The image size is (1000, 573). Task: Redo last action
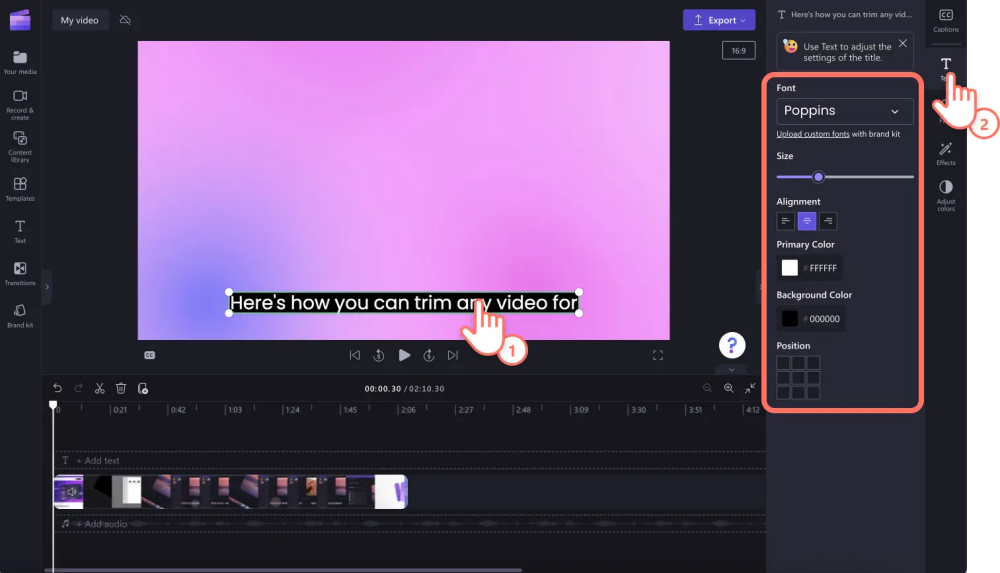(78, 388)
